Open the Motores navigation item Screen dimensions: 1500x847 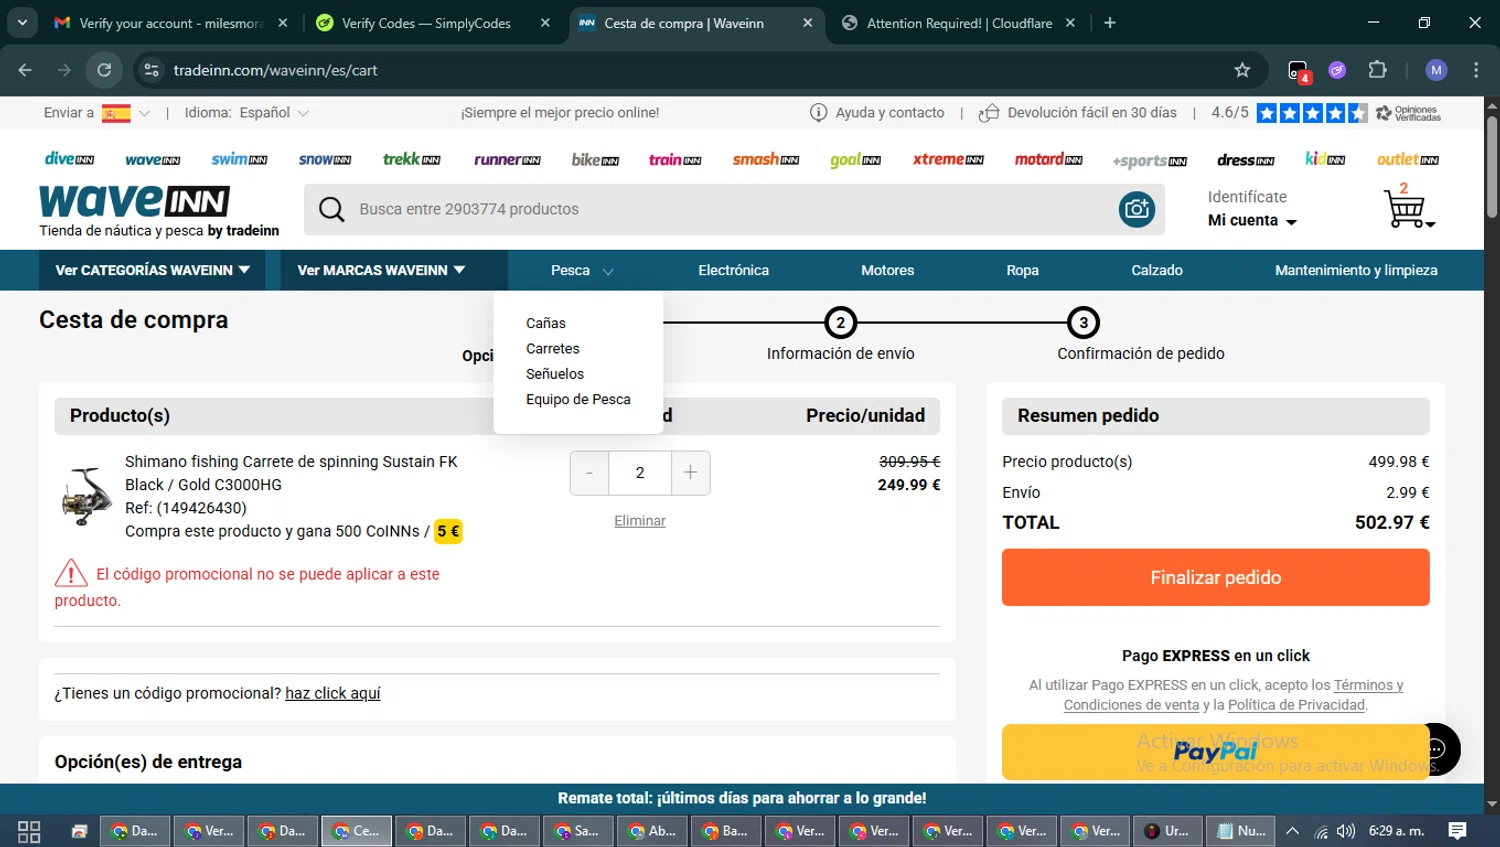point(887,270)
